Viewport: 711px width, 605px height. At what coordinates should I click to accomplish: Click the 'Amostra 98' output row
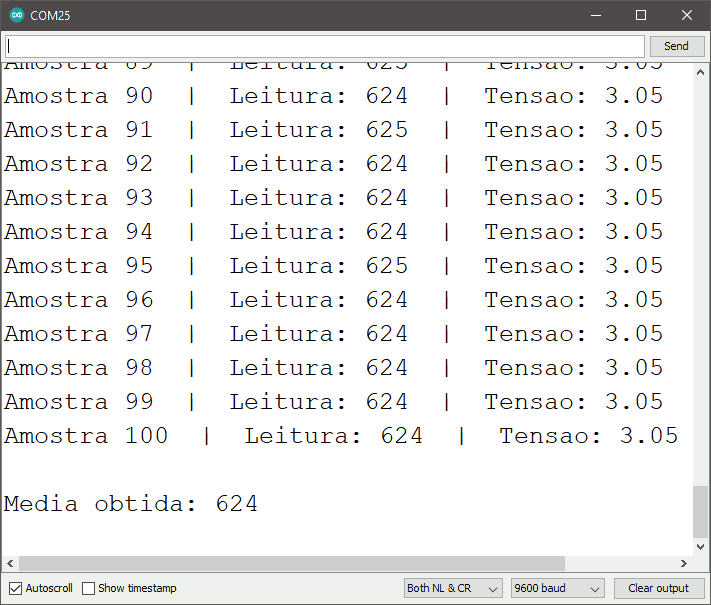point(333,367)
